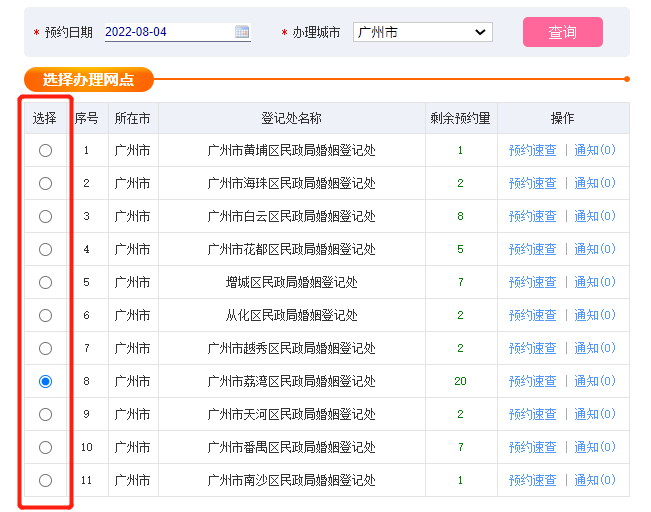Viewport: 651px width, 512px height.
Task: Pick the 从化区民政局婚姻登记处 radio button
Action: (45, 315)
